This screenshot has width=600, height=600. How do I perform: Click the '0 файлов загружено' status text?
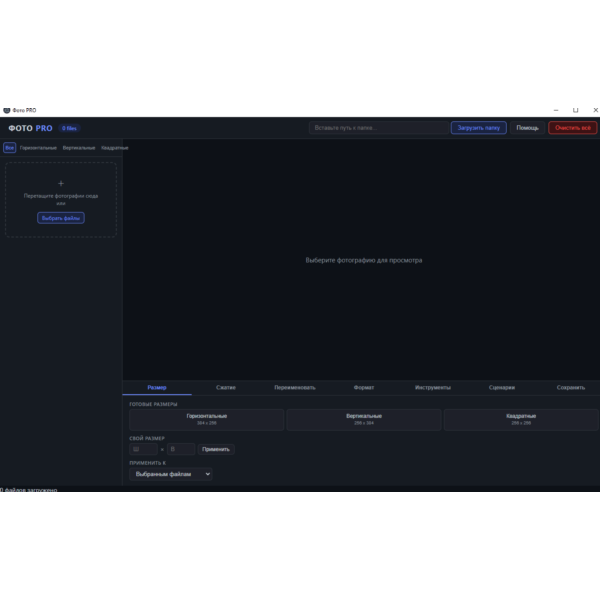29,490
